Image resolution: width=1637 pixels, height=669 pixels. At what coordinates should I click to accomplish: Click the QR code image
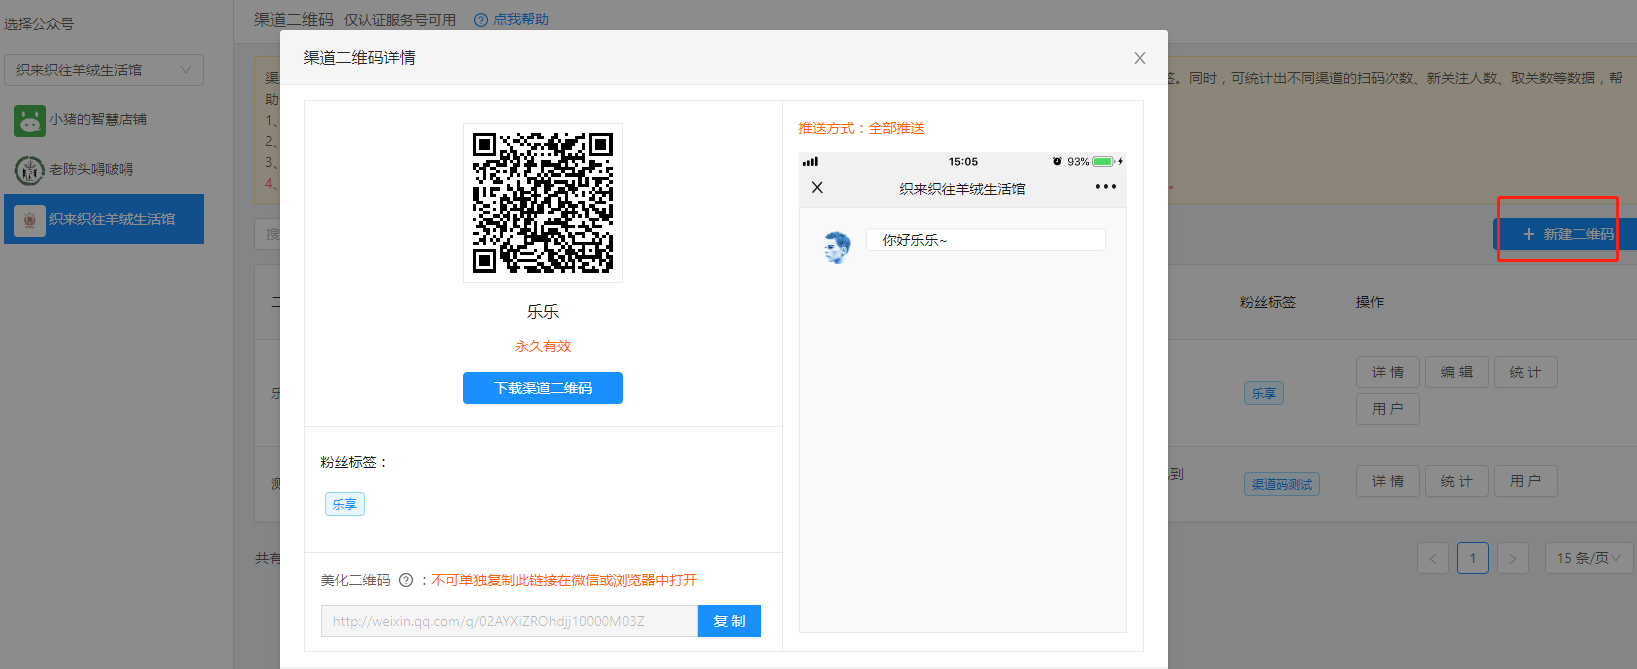(x=543, y=203)
